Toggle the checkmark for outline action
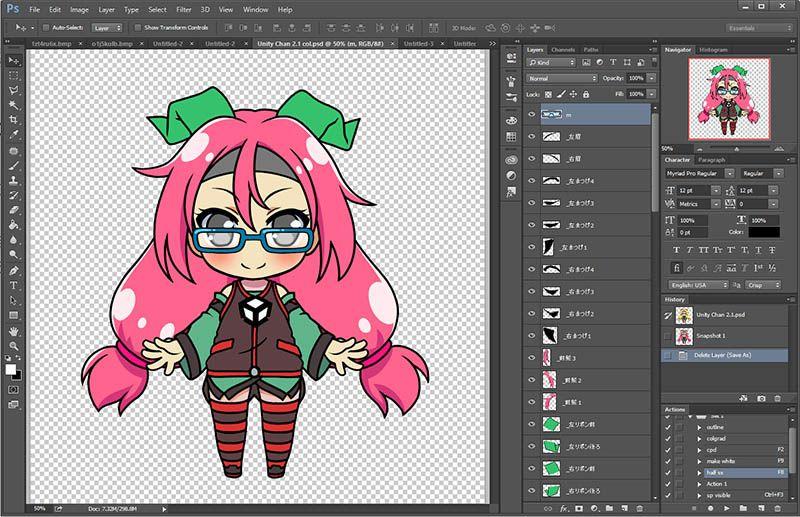Viewport: 800px width, 517px height. (x=668, y=427)
